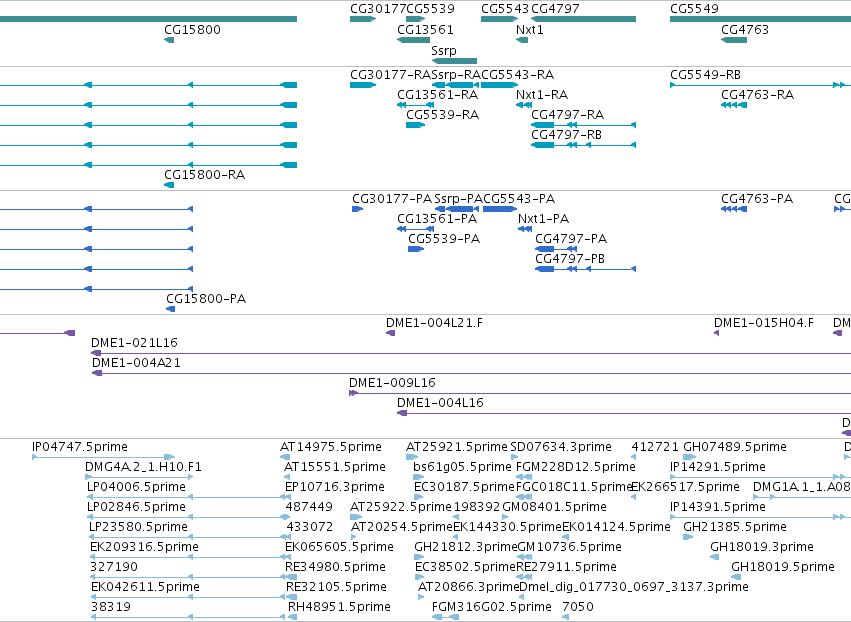
Task: Select the RH48951.5prime EST label
Action: [x=339, y=608]
